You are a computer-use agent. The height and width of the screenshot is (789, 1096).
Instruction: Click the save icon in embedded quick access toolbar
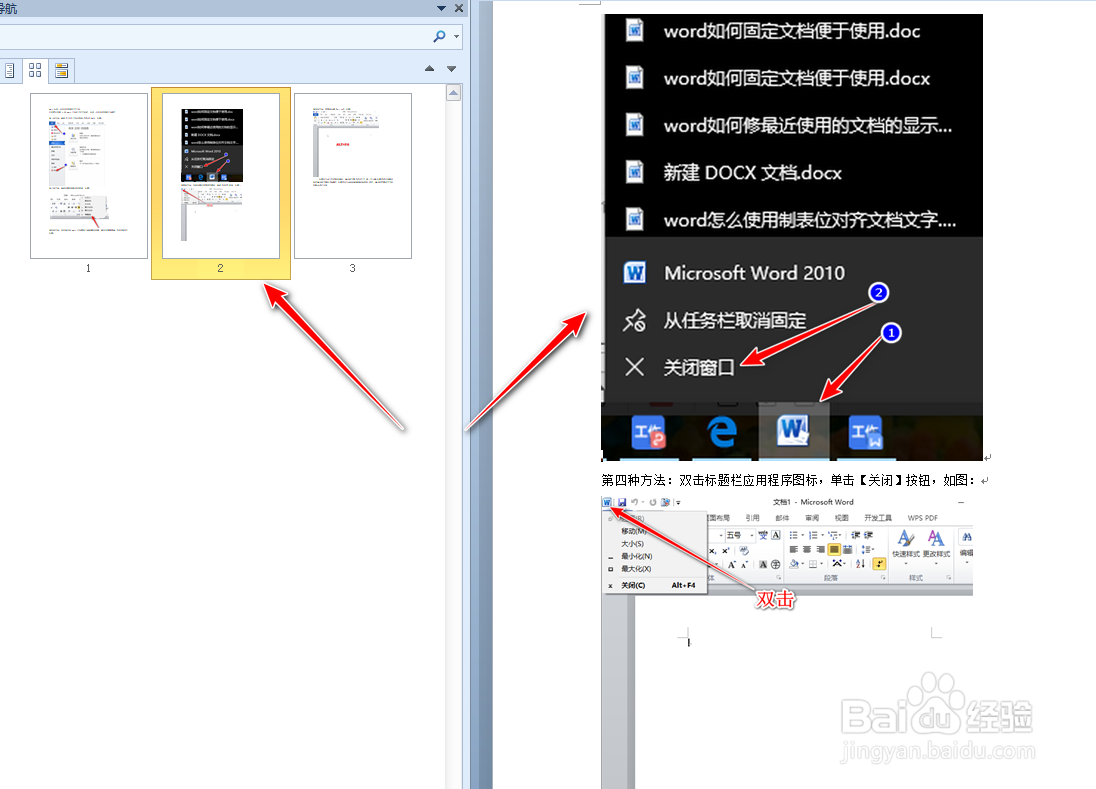point(621,502)
